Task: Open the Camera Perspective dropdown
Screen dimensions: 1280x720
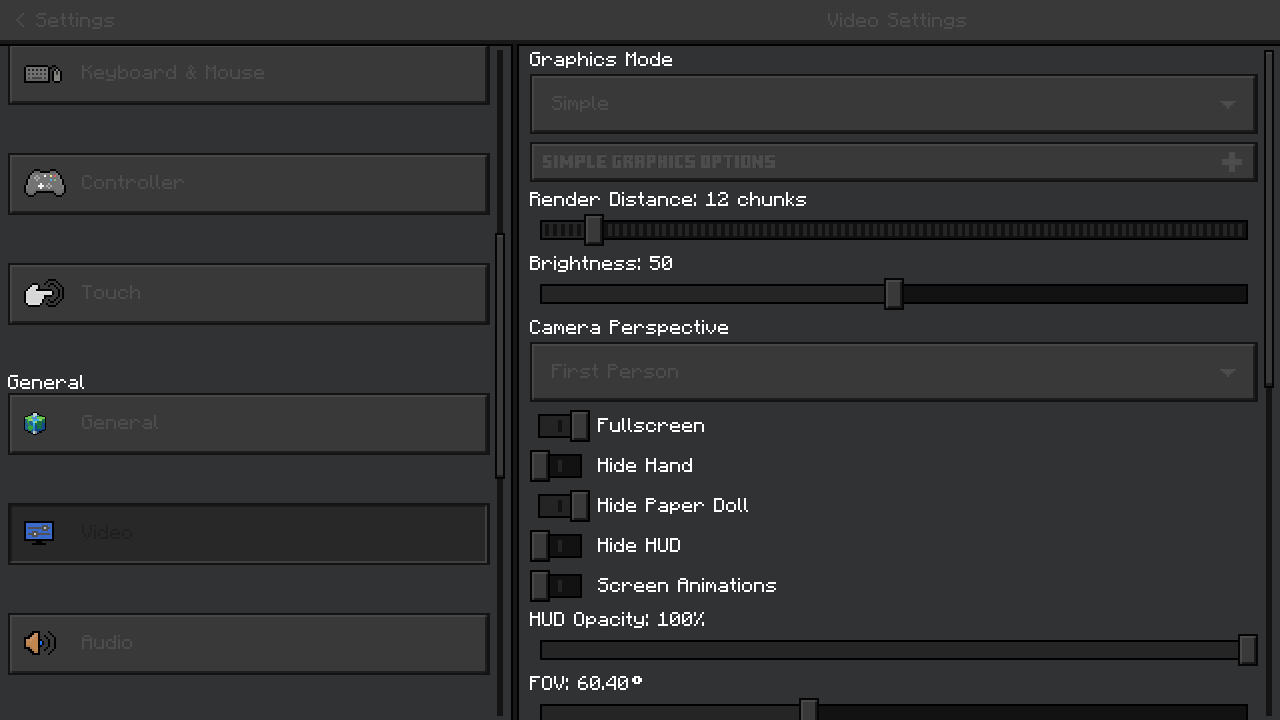Action: tap(892, 372)
